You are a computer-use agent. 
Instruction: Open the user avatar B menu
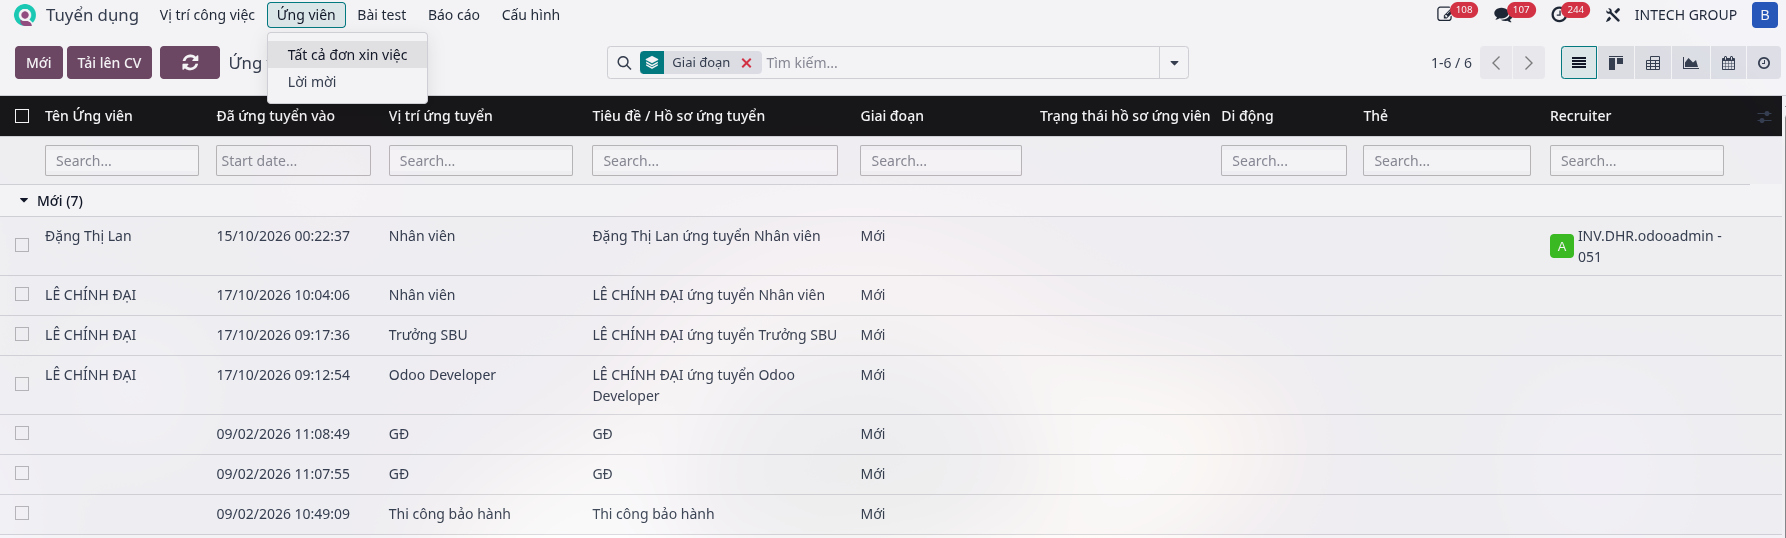coord(1764,15)
